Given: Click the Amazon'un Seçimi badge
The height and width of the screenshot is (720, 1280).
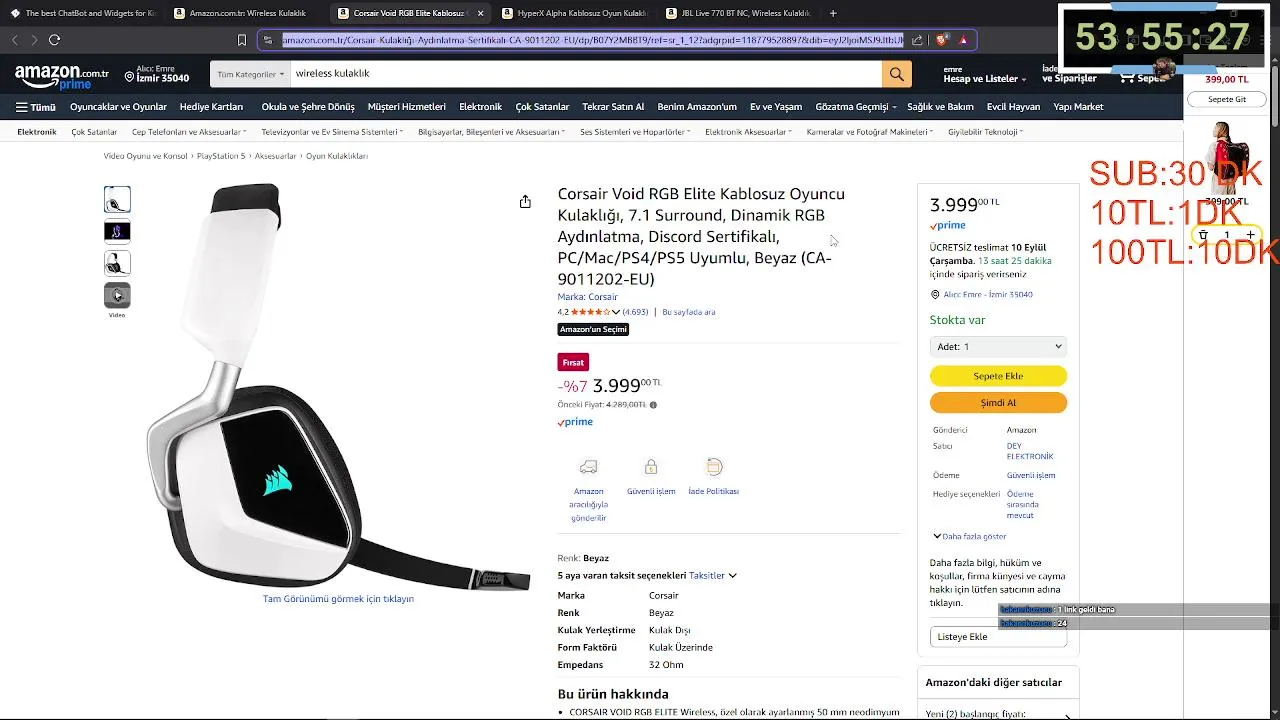Looking at the screenshot, I should coord(593,330).
